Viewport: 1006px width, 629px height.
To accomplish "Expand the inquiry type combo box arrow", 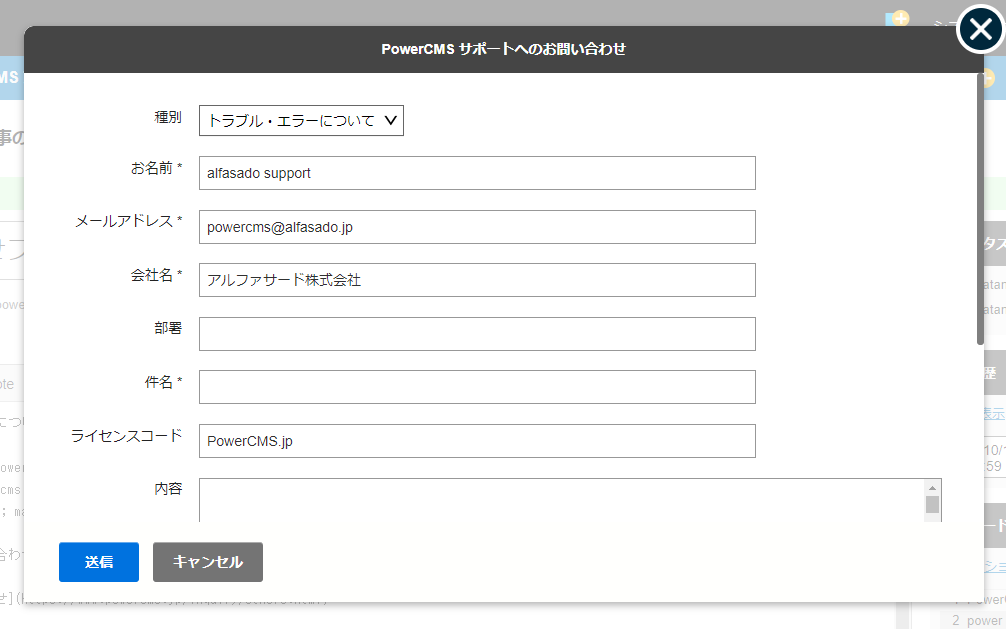I will point(391,120).
